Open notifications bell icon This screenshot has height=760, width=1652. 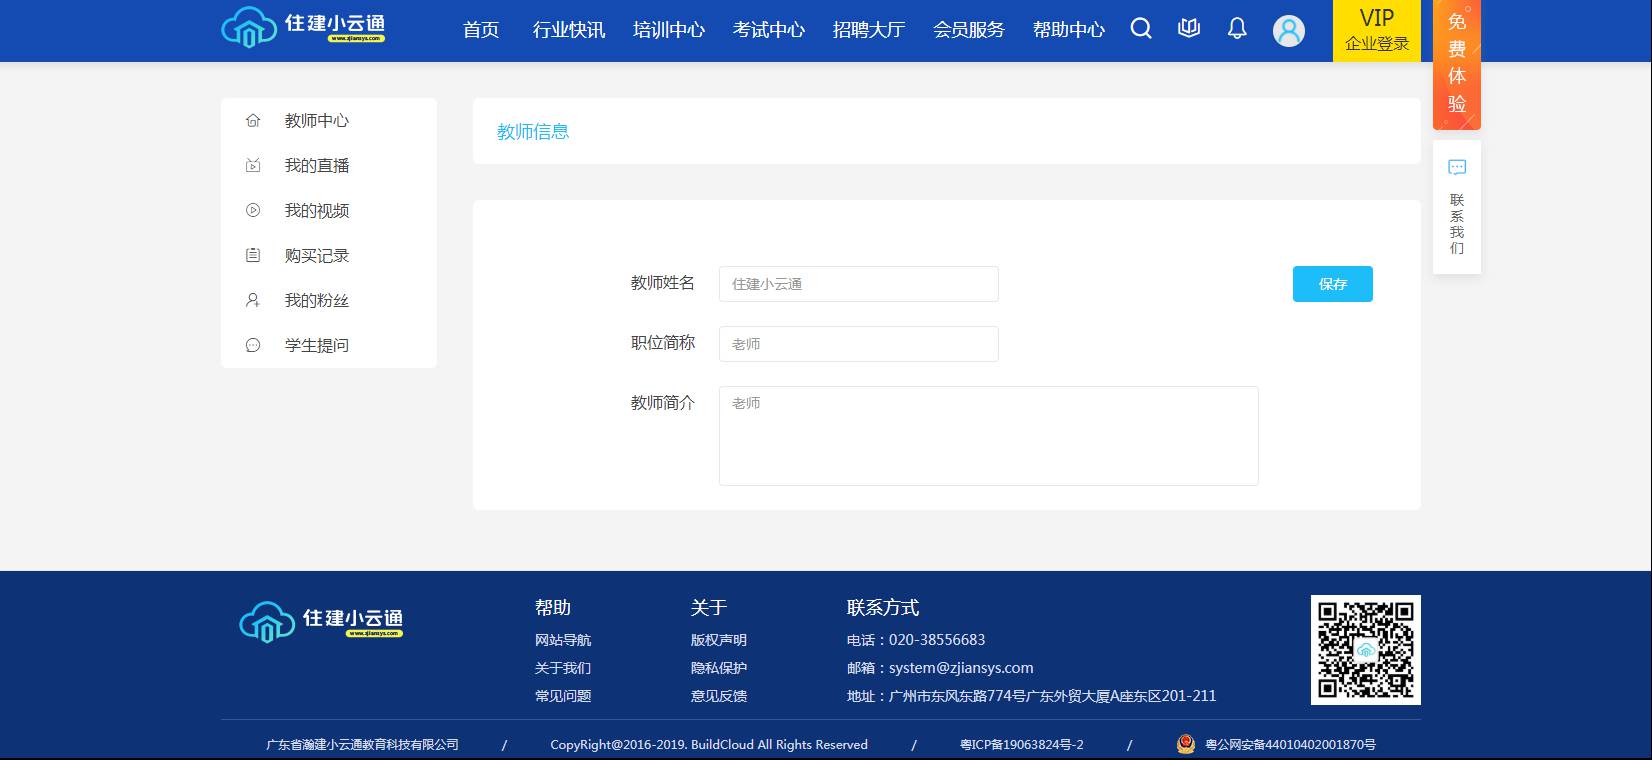pos(1237,29)
